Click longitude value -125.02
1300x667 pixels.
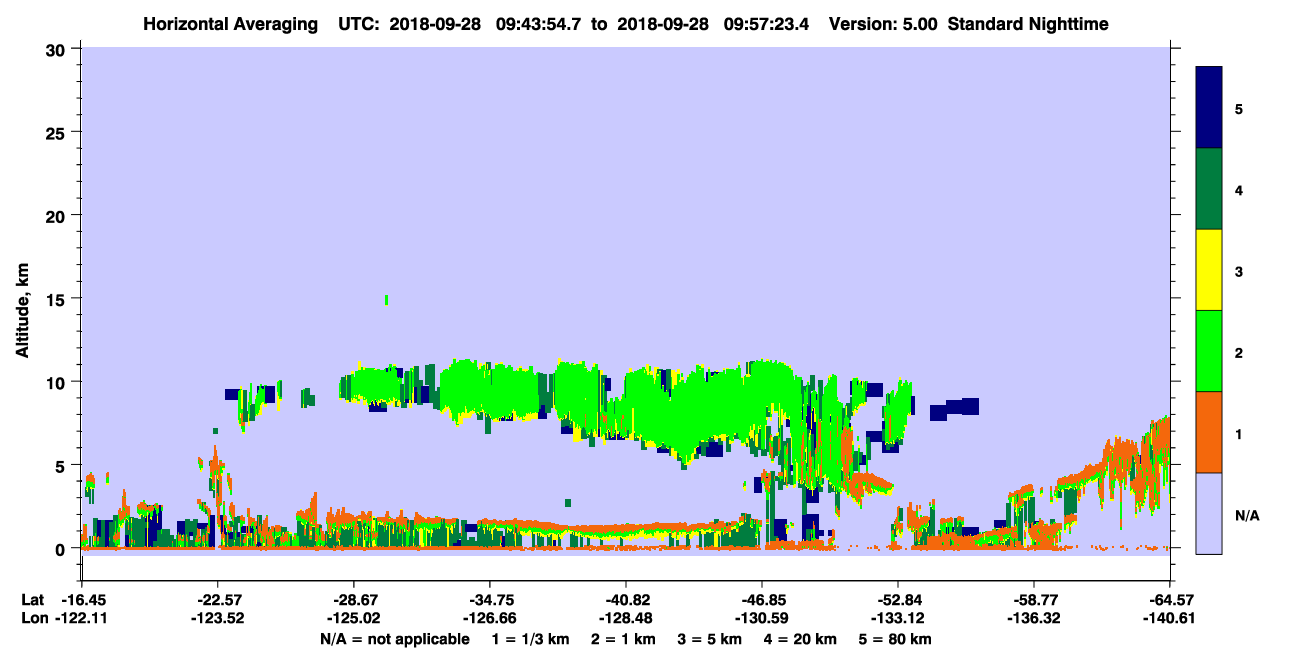[354, 618]
